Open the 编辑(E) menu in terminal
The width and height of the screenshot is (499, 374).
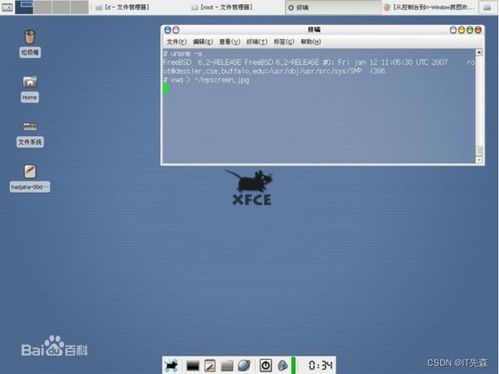tap(203, 42)
